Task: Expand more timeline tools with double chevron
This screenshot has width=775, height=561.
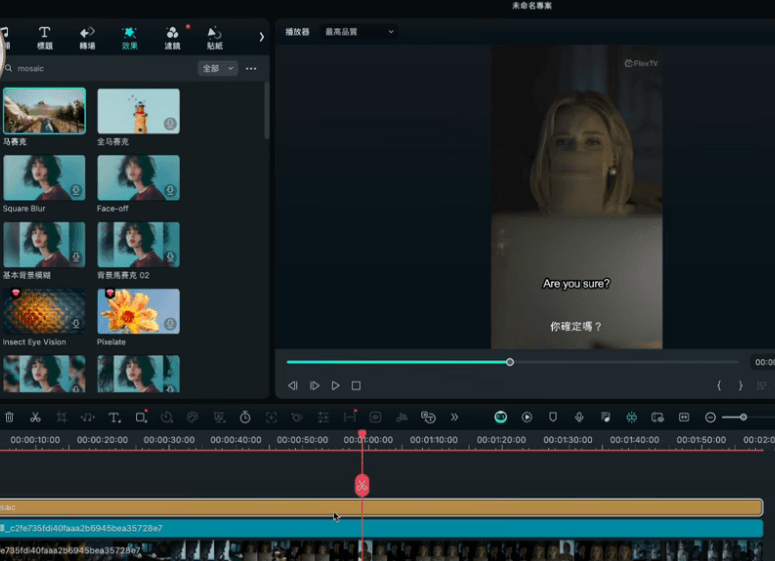Action: pos(454,417)
